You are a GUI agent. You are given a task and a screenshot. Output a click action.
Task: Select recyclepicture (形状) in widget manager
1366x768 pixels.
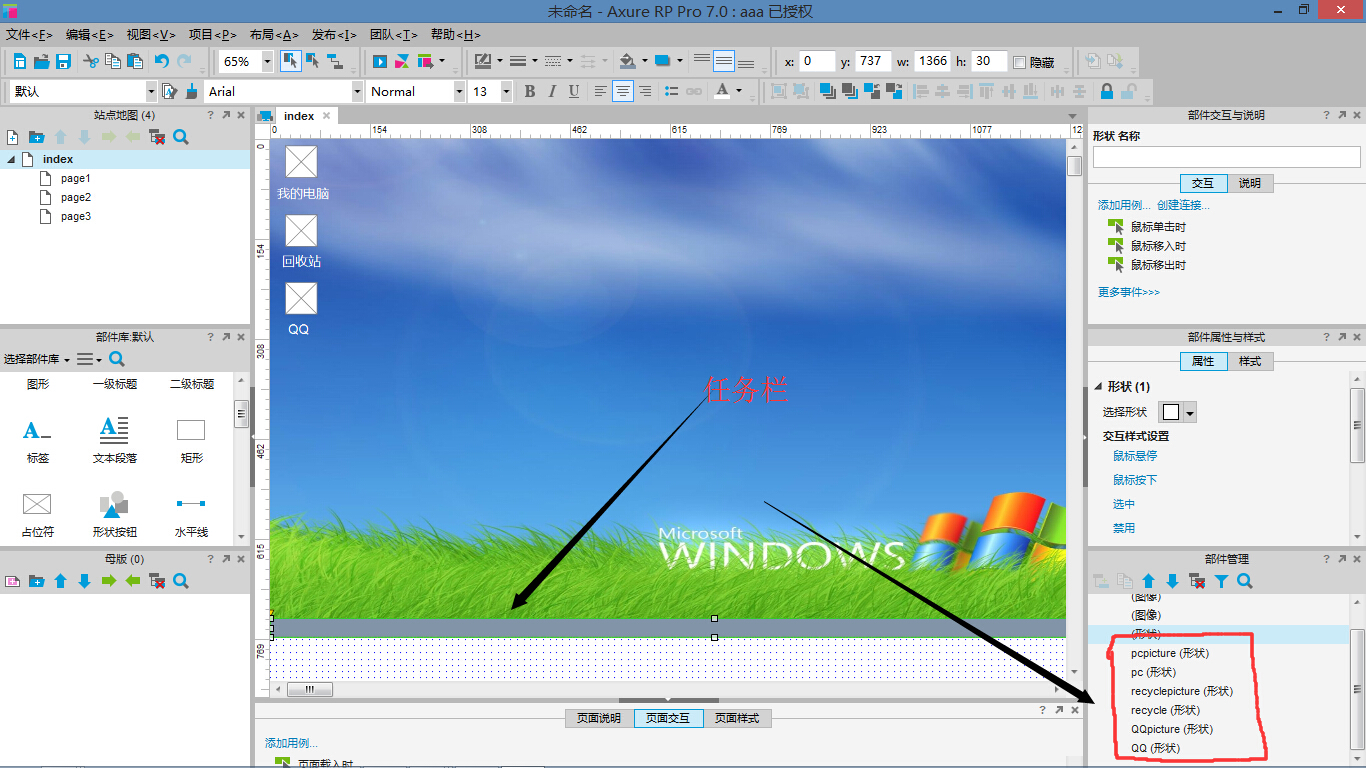(x=1181, y=691)
